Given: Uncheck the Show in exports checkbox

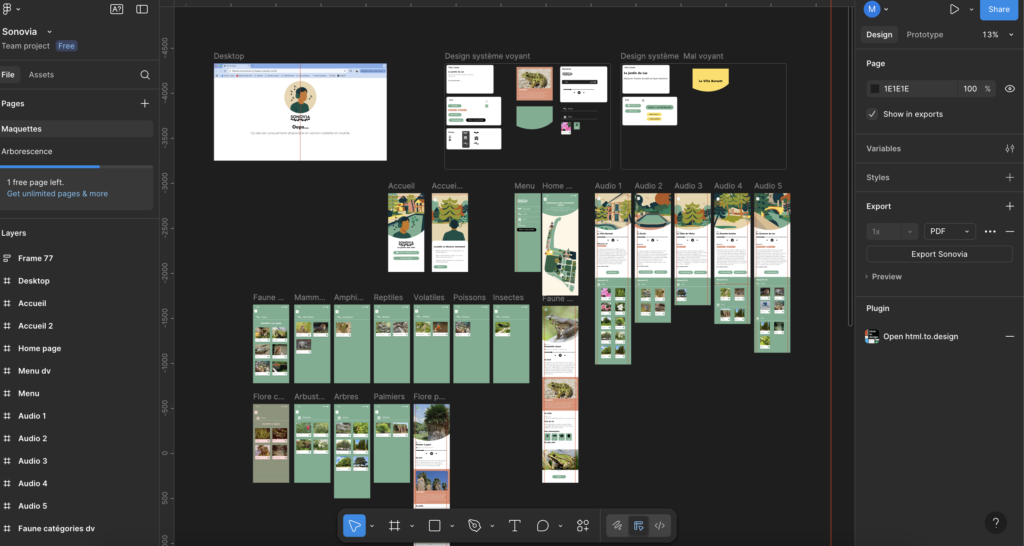Looking at the screenshot, I should [873, 114].
